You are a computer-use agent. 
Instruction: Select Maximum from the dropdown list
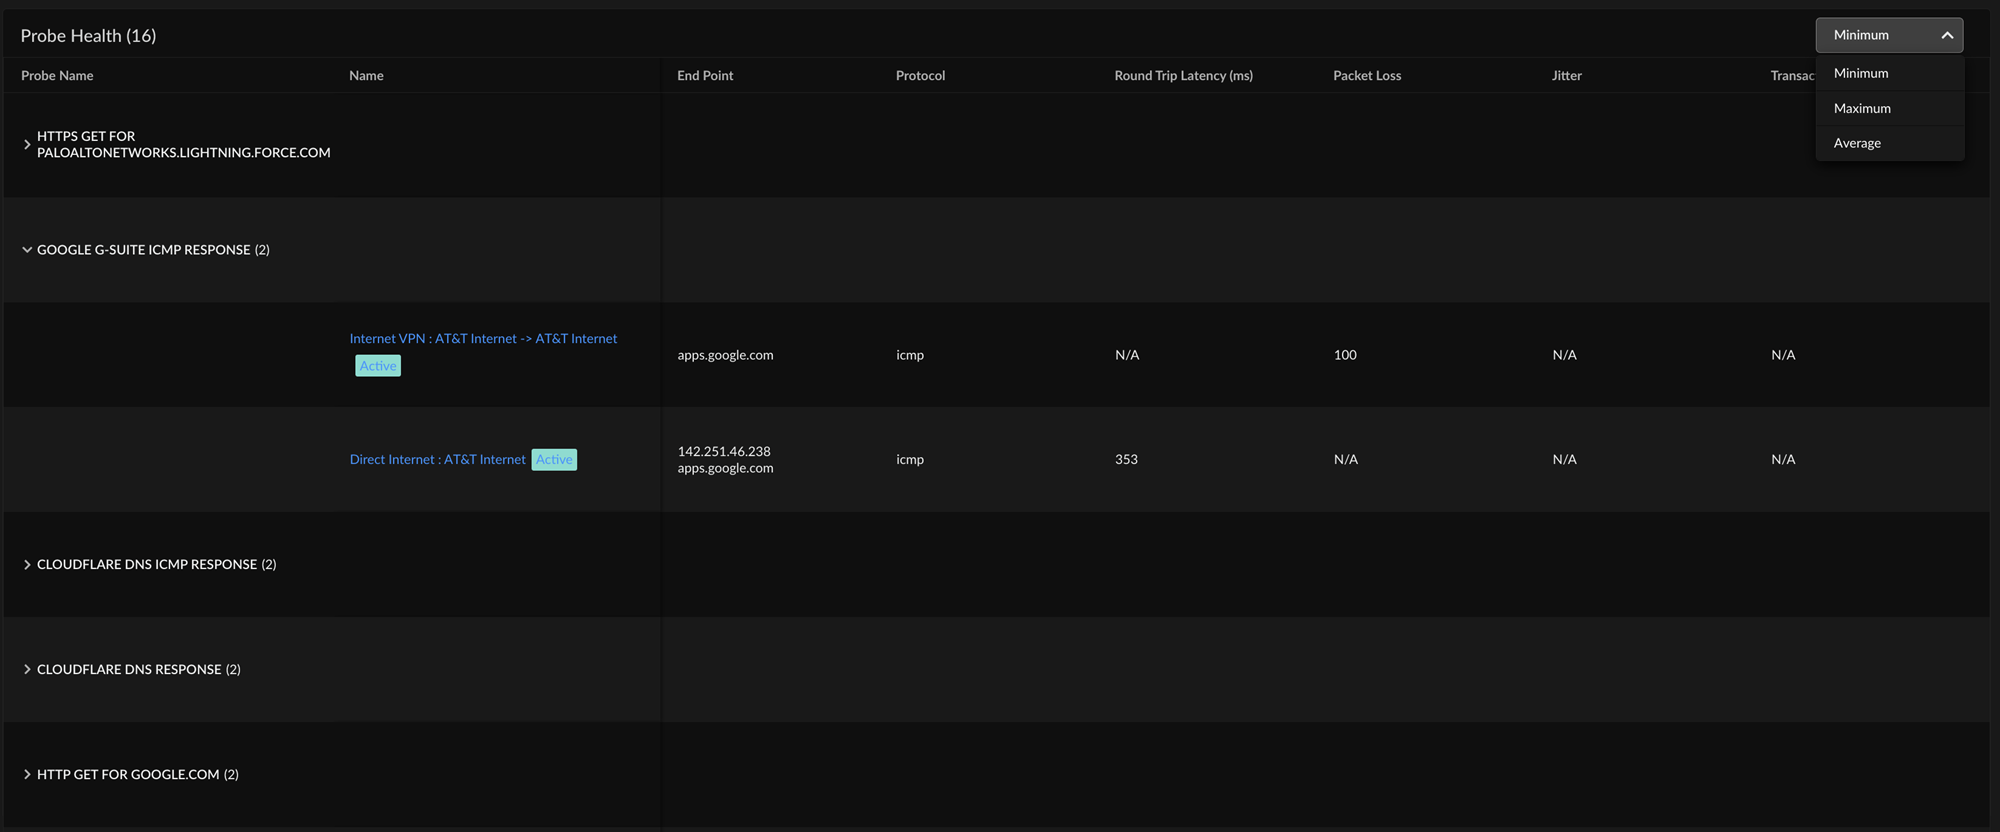click(1862, 108)
